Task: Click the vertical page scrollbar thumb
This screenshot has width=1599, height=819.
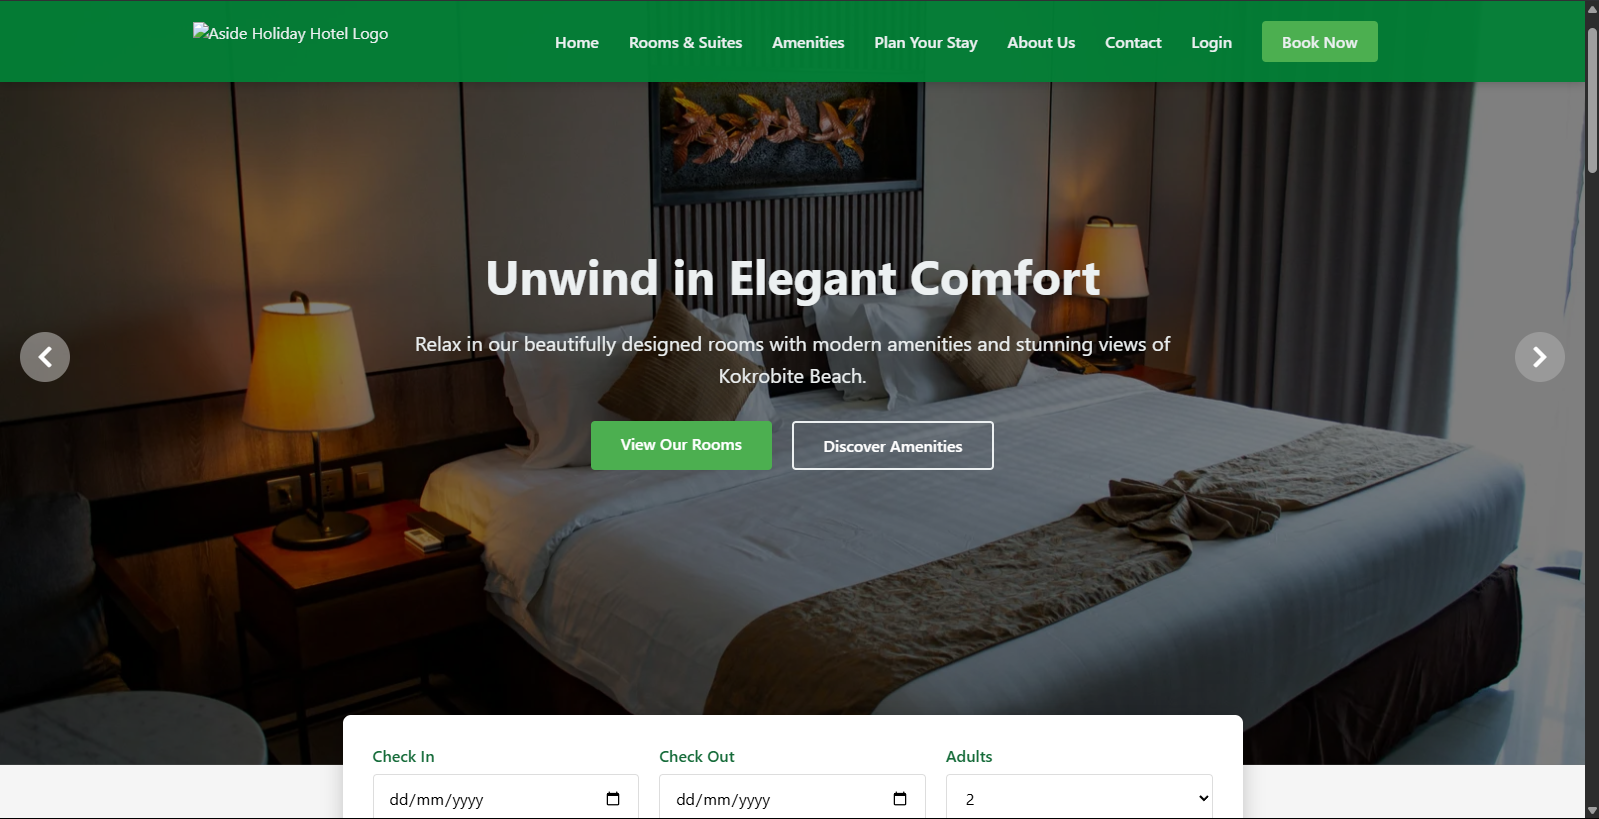Action: [1592, 100]
